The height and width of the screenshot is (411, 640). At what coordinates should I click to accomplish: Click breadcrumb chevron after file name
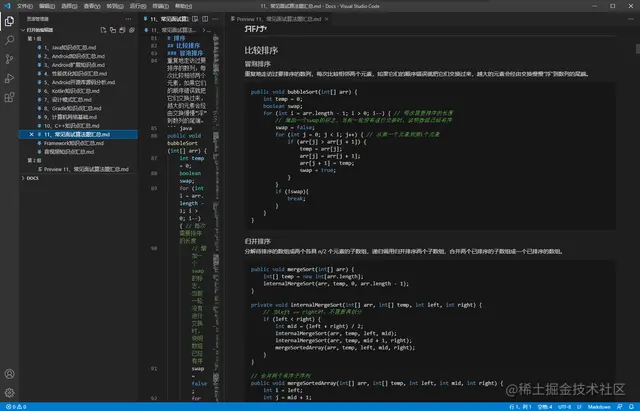(204, 30)
